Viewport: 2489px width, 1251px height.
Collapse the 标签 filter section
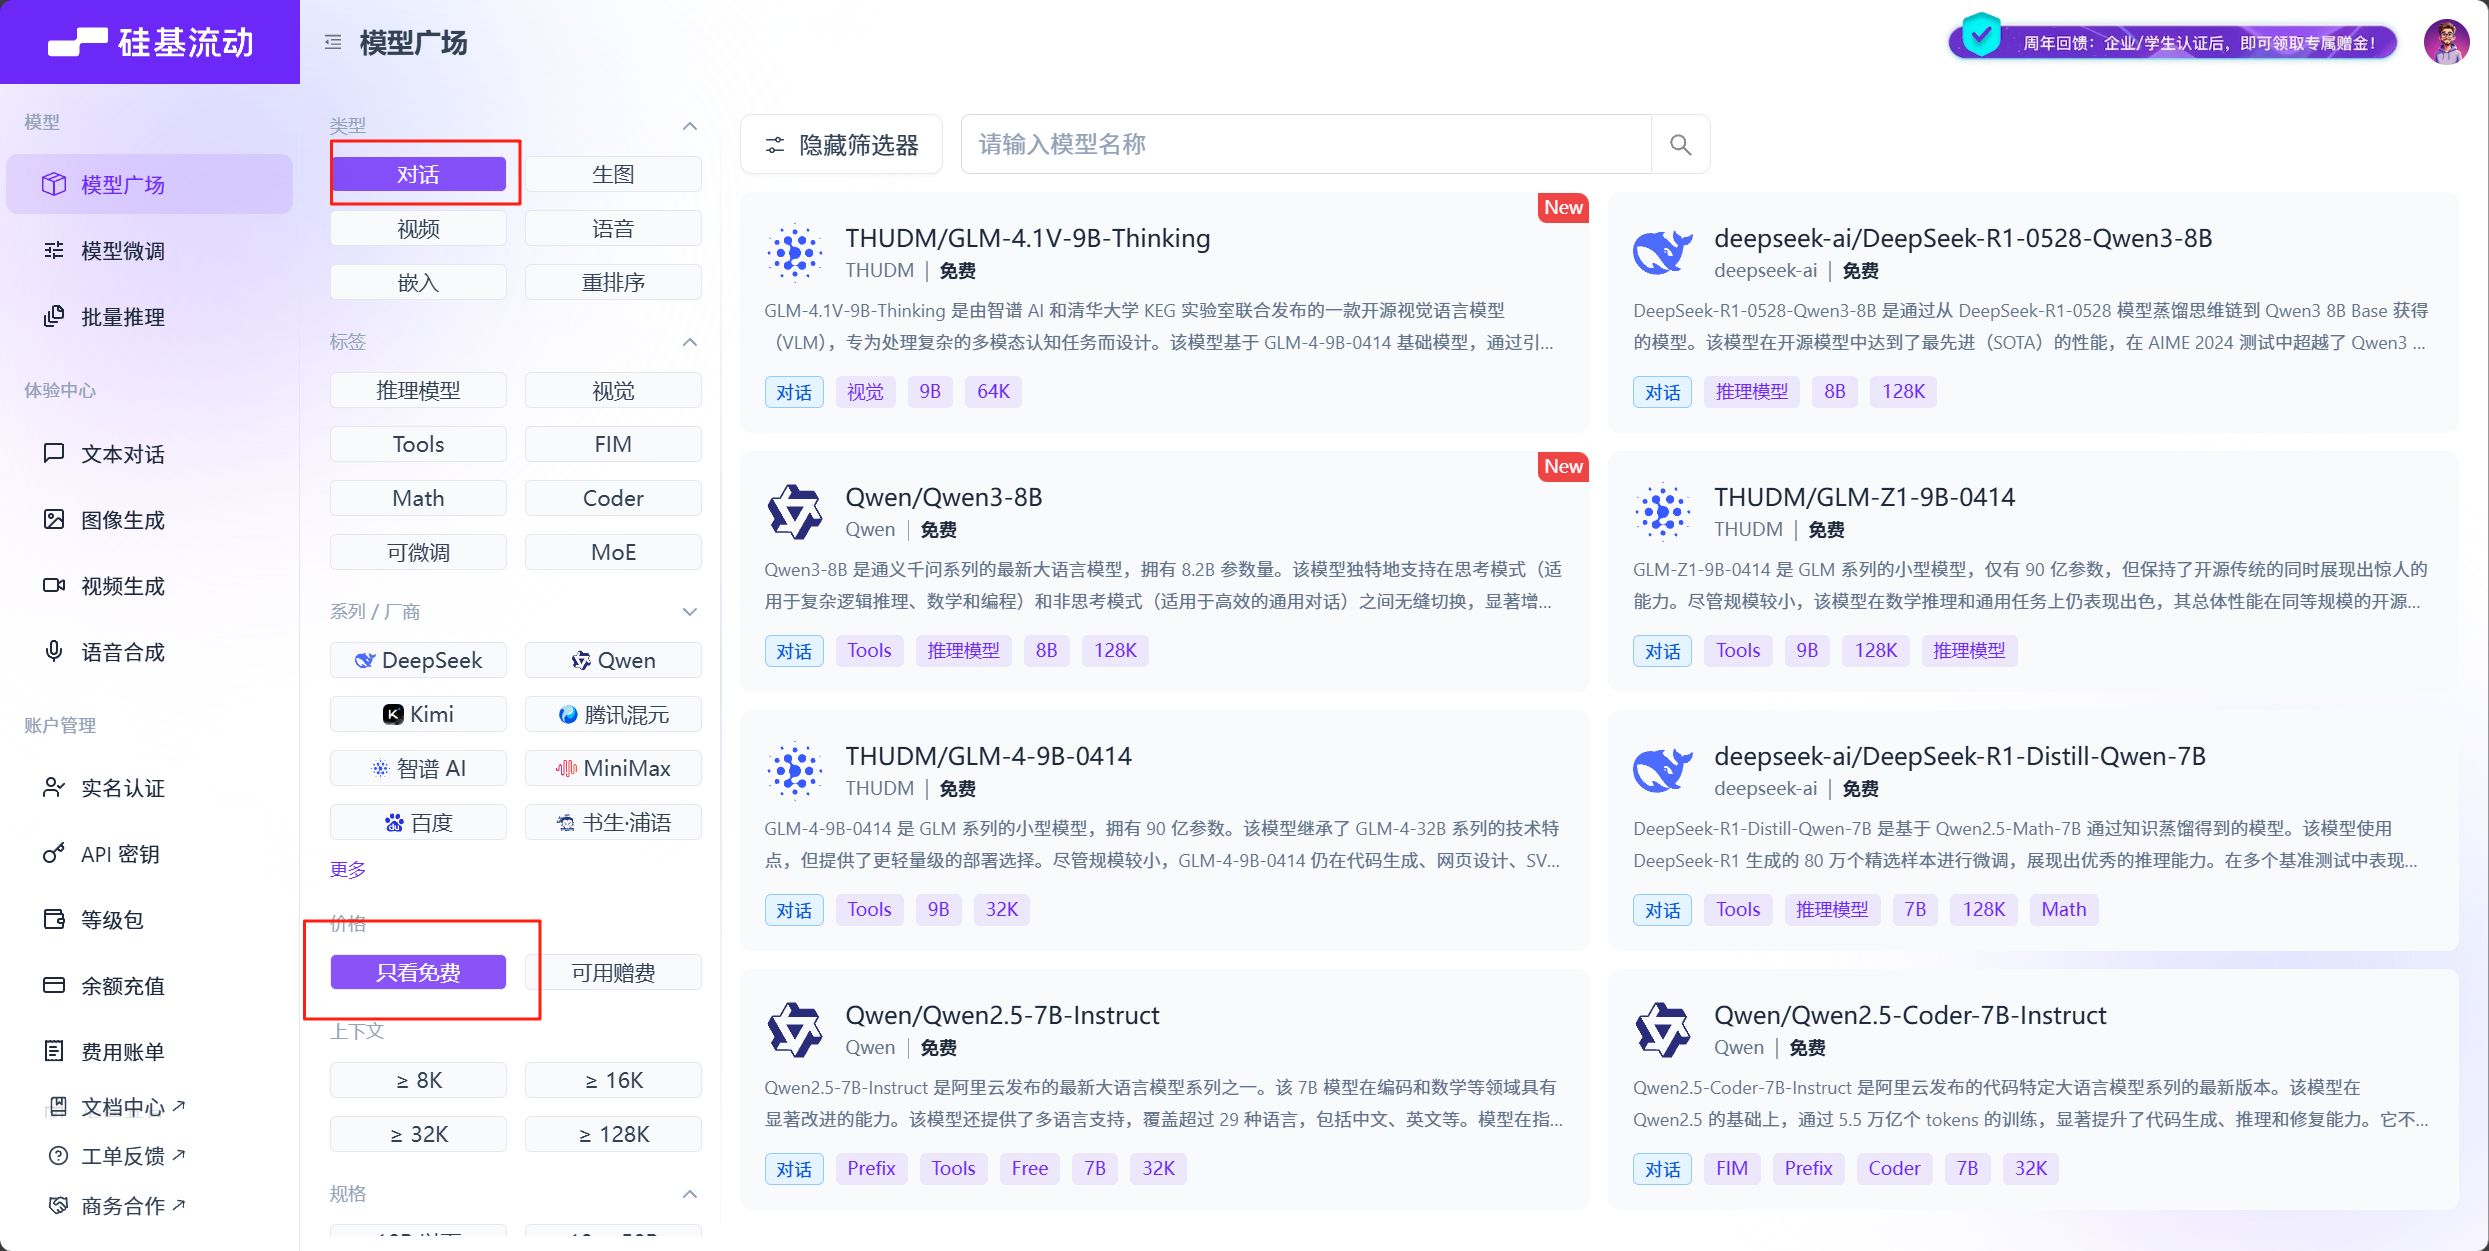[689, 342]
